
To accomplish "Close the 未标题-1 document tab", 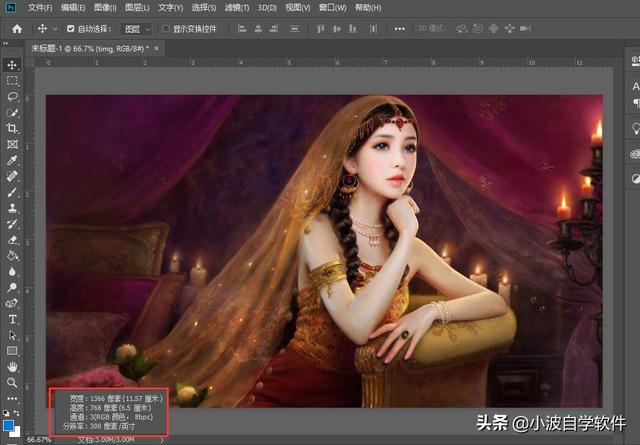I will 156,49.
